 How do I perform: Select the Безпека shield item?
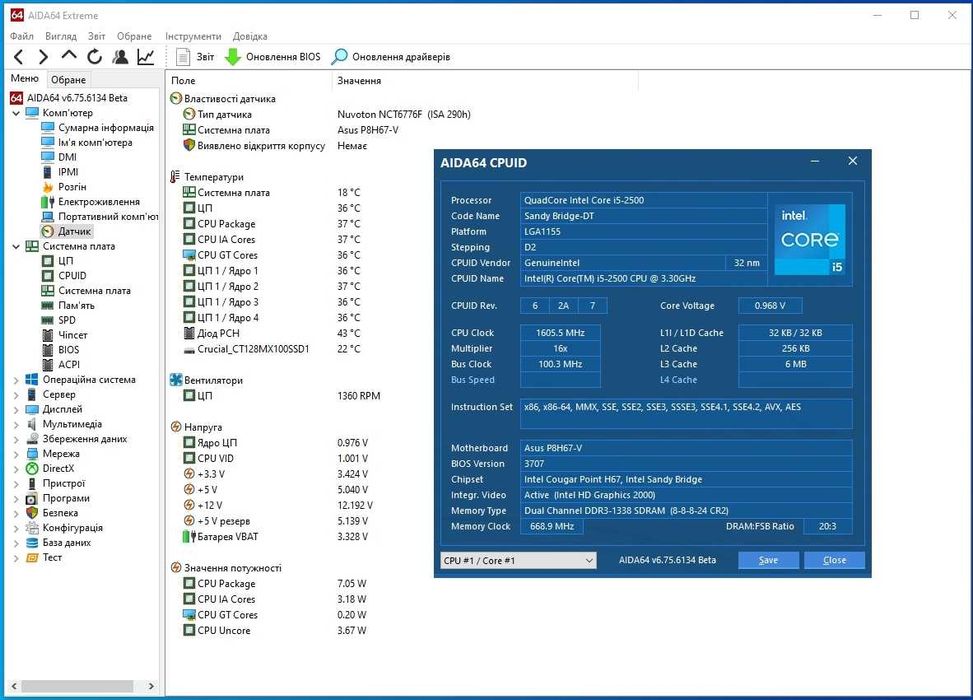click(x=52, y=513)
